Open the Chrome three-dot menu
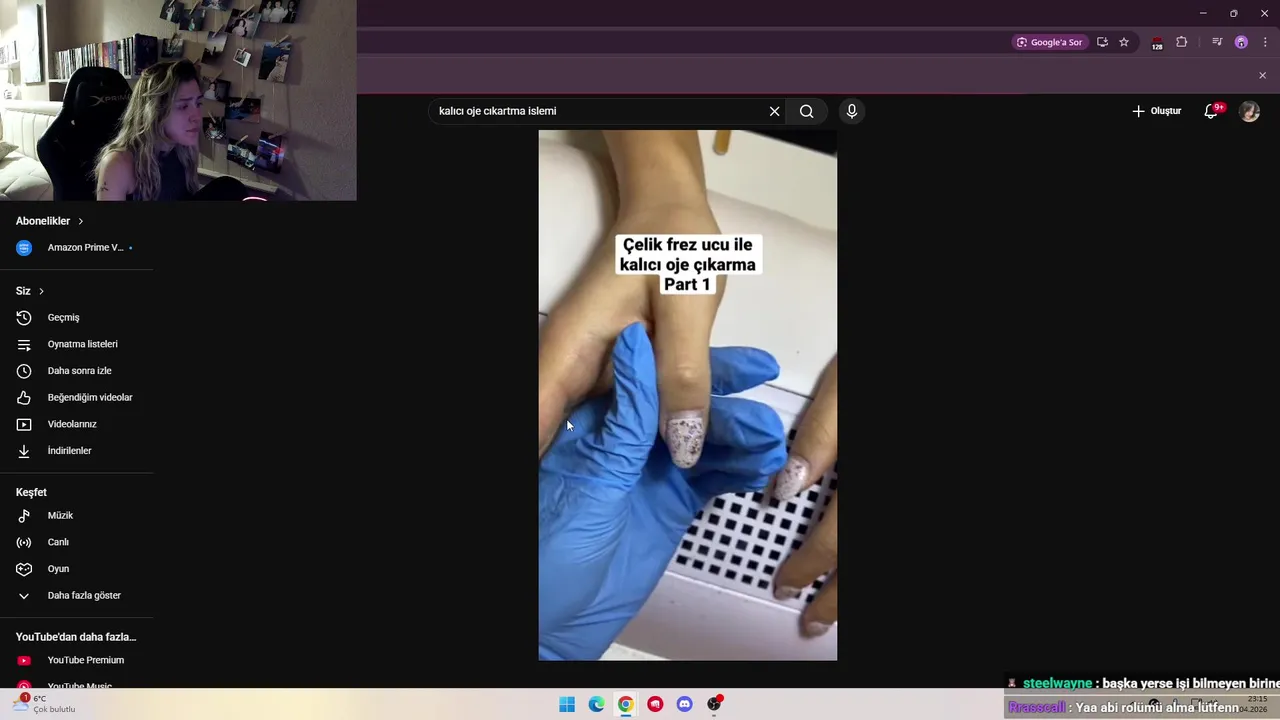The width and height of the screenshot is (1280, 720). coord(1265,42)
